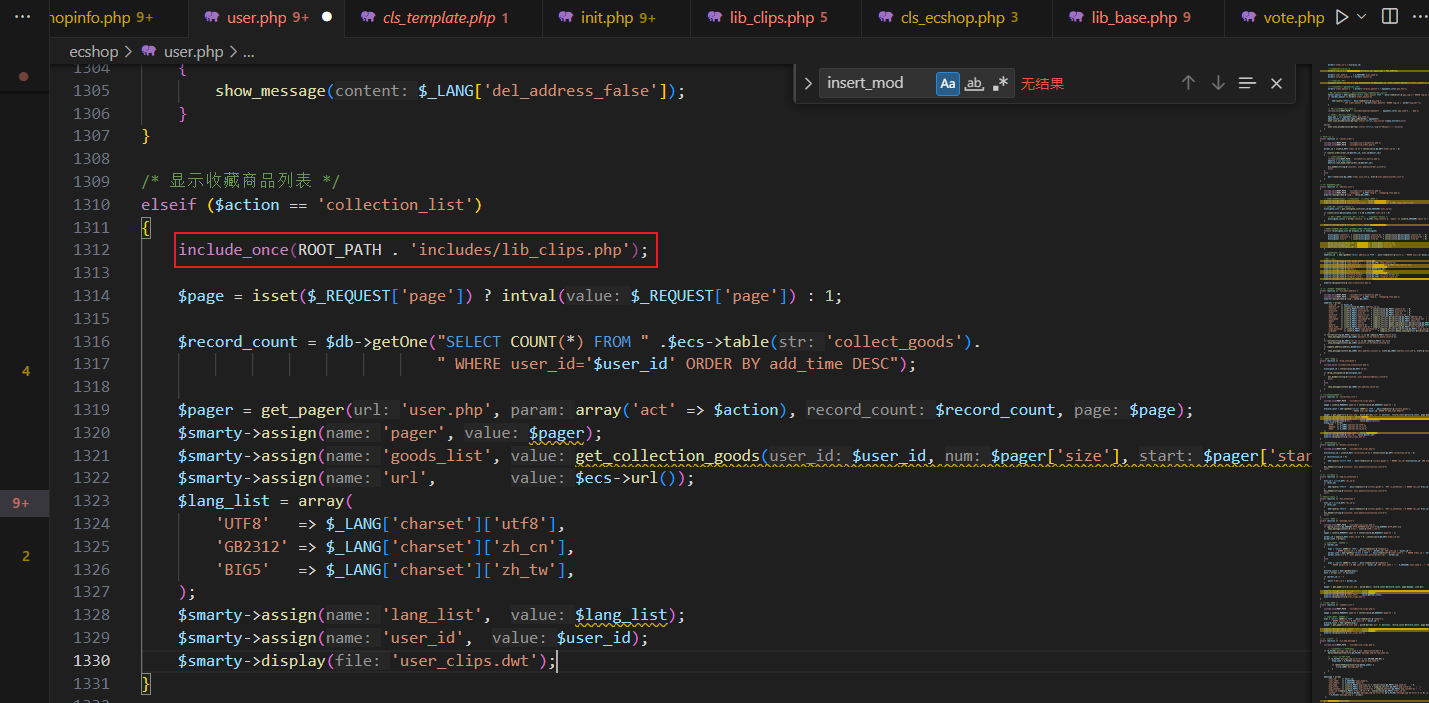Open the run options dropdown arrow
Viewport: 1429px width, 703px height.
[1362, 17]
